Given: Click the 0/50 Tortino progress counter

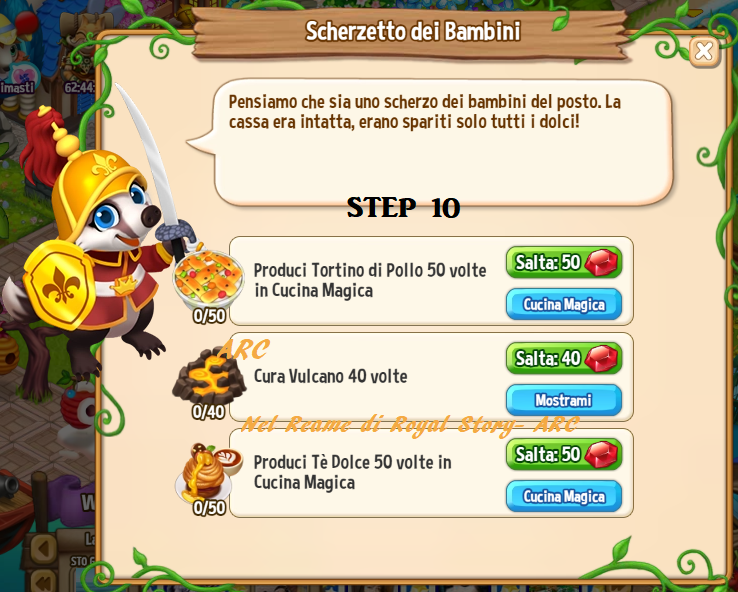Looking at the screenshot, I should click(209, 316).
